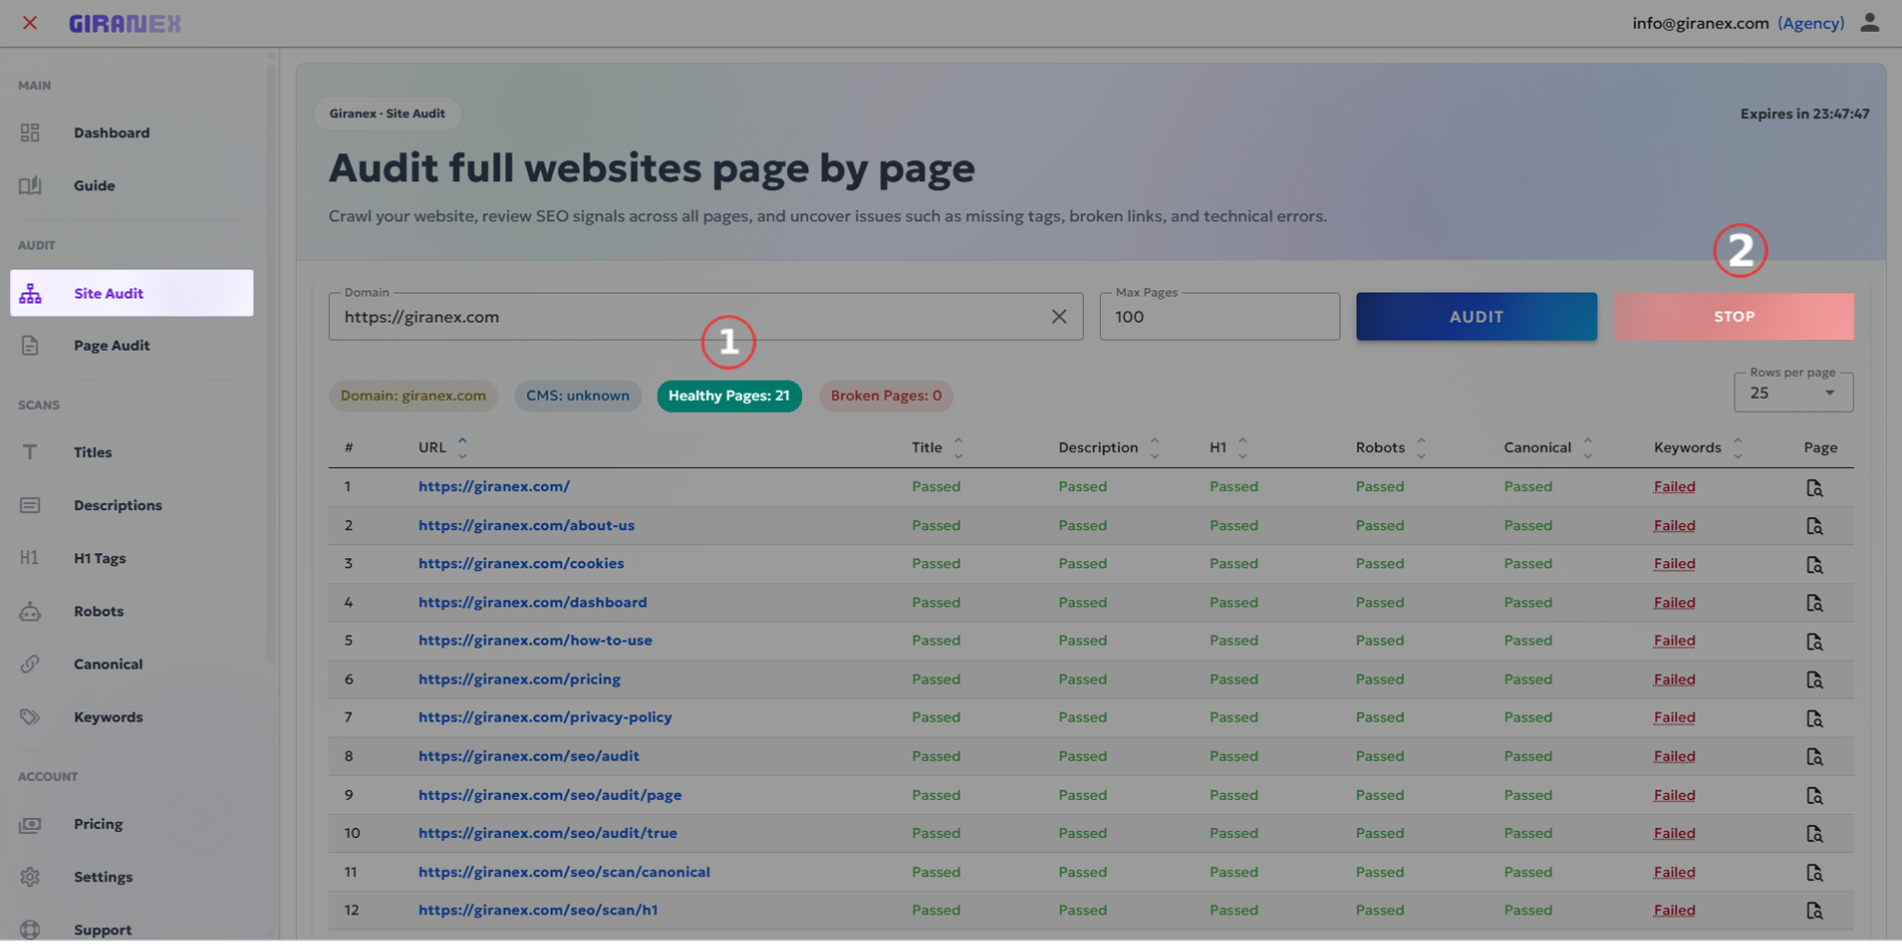The image size is (1902, 945).
Task: Click the Healthy Pages: 21 chip
Action: point(729,396)
